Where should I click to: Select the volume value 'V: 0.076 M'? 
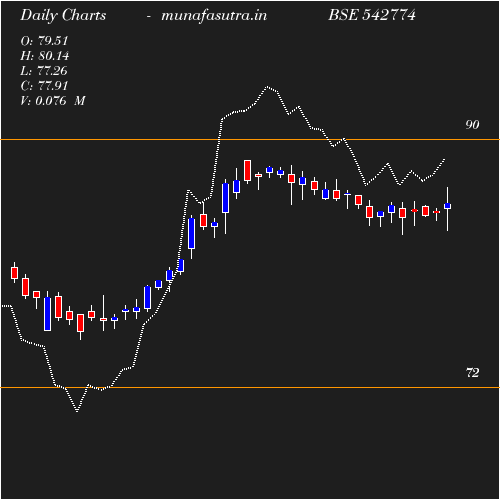click(x=53, y=101)
